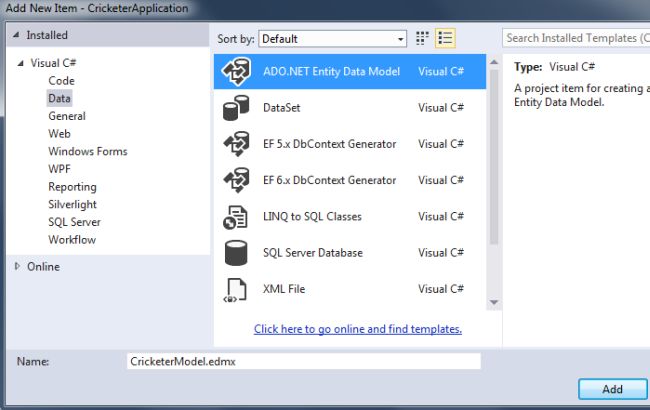Select the Web category
The width and height of the screenshot is (650, 410).
pos(59,133)
